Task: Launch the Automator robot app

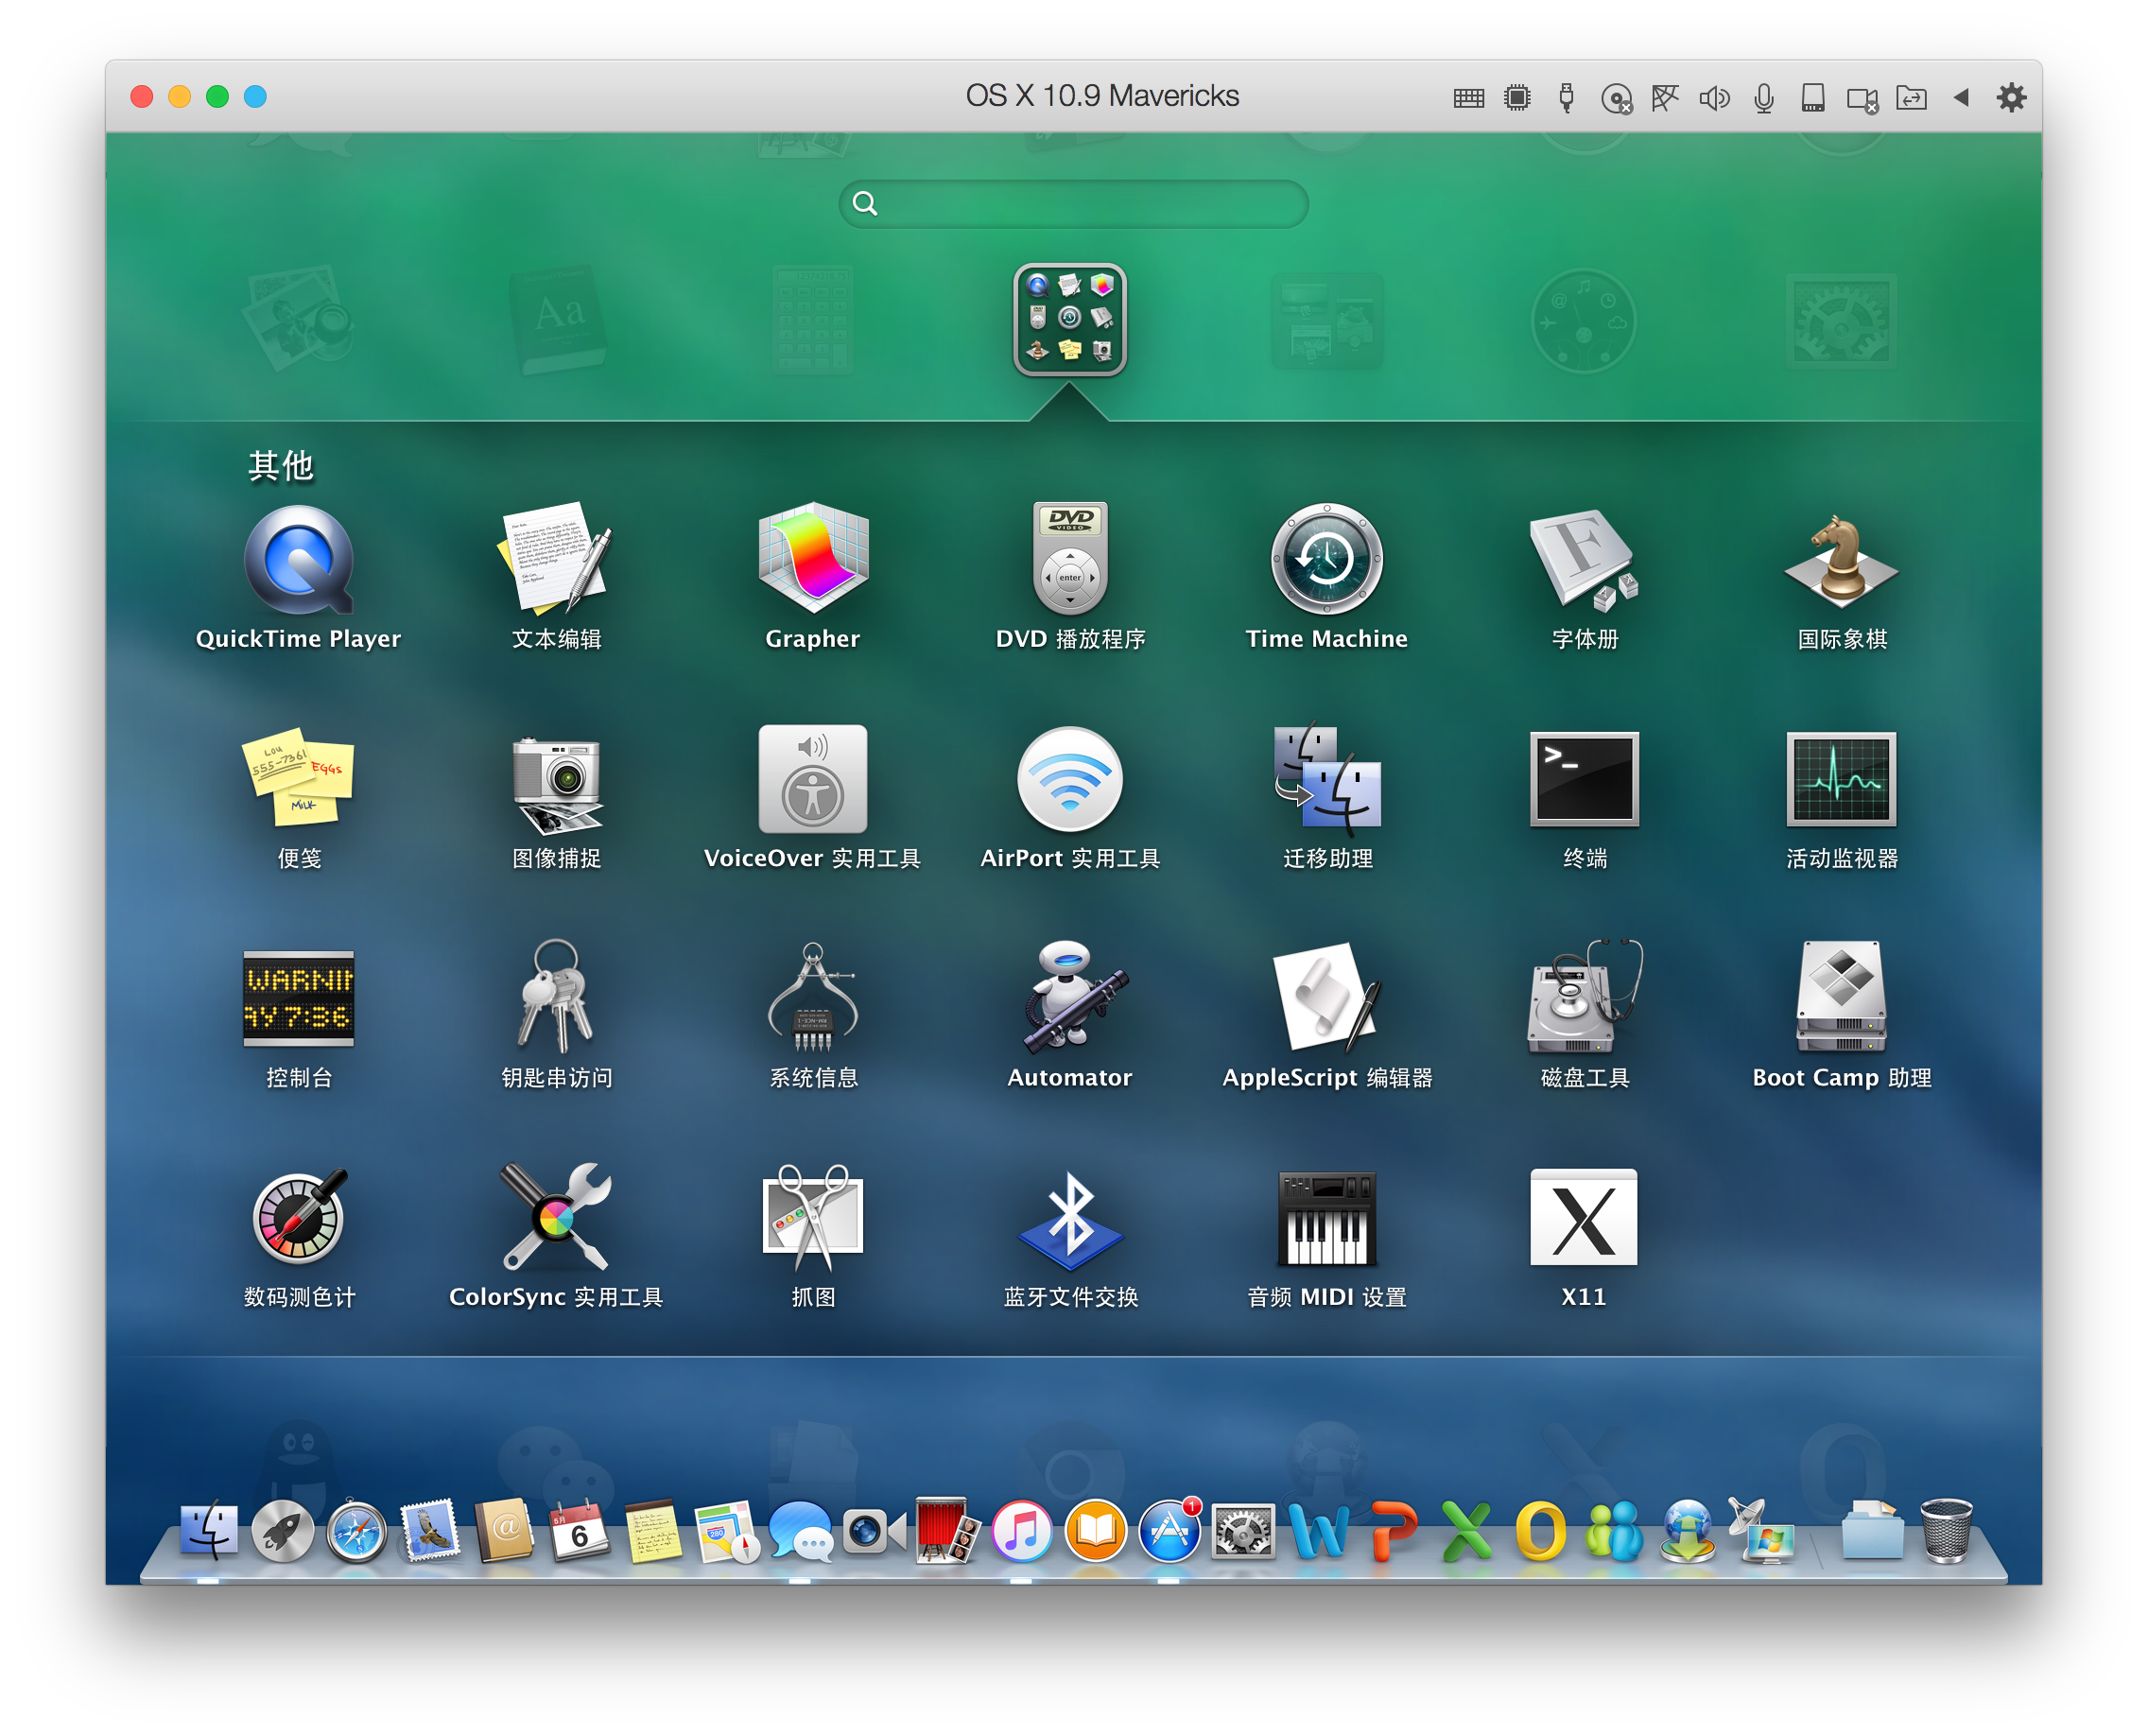Action: coord(1070,998)
